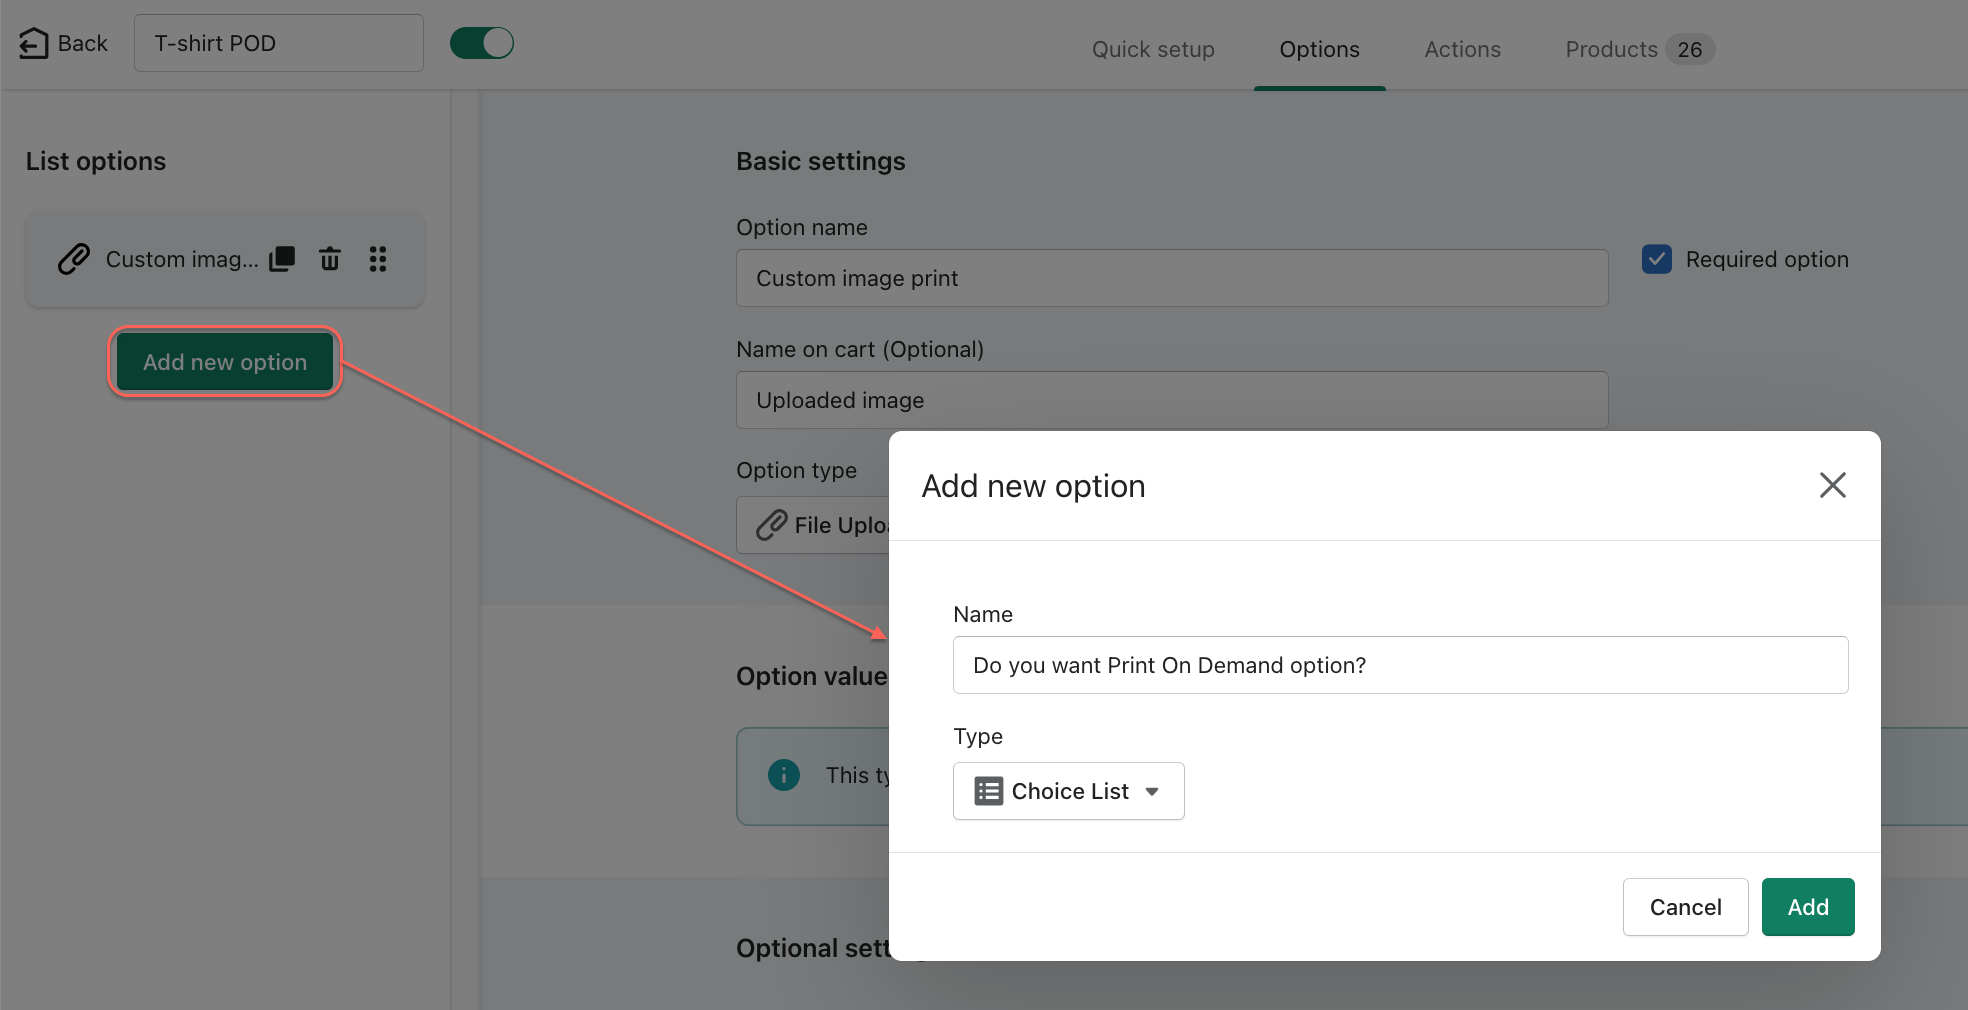Click the Choice List icon in Type selector

(x=989, y=791)
